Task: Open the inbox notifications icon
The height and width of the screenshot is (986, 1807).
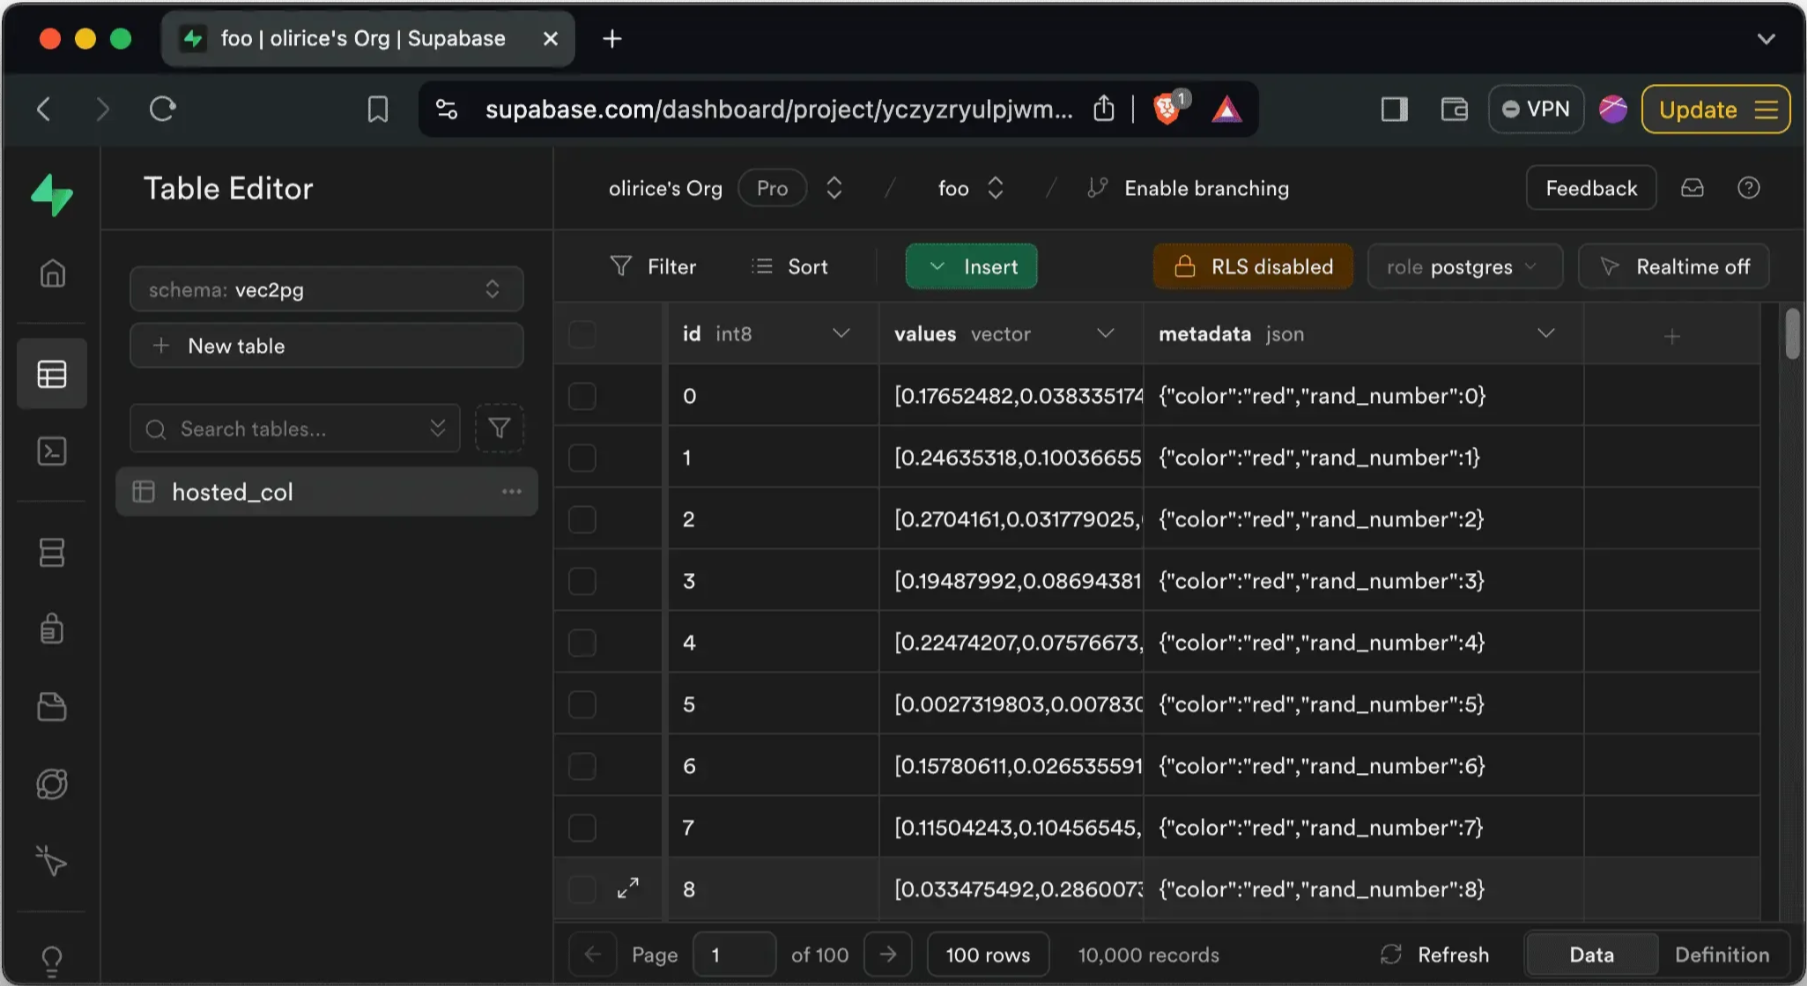Action: point(1692,188)
